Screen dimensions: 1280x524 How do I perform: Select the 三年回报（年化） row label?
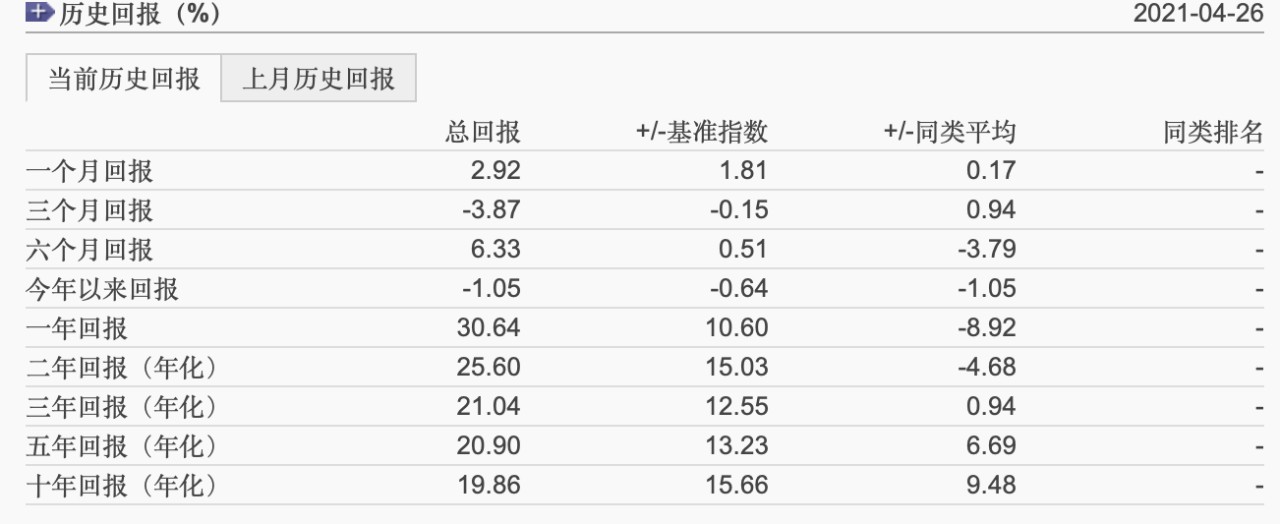click(122, 407)
